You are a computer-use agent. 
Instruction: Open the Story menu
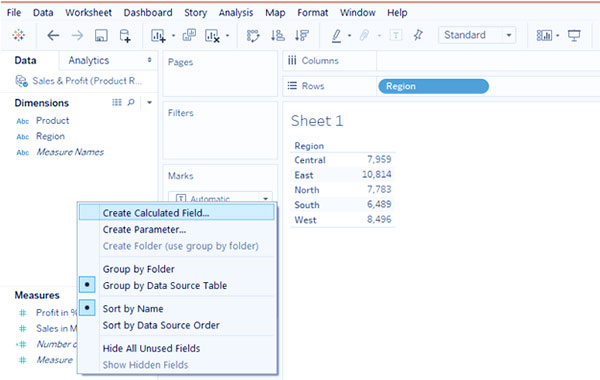click(196, 13)
